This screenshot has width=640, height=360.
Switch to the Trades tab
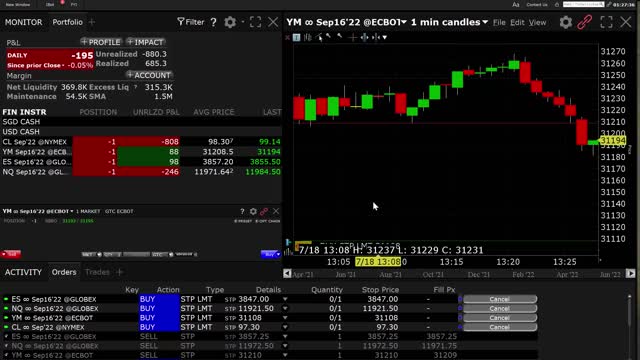[97, 272]
